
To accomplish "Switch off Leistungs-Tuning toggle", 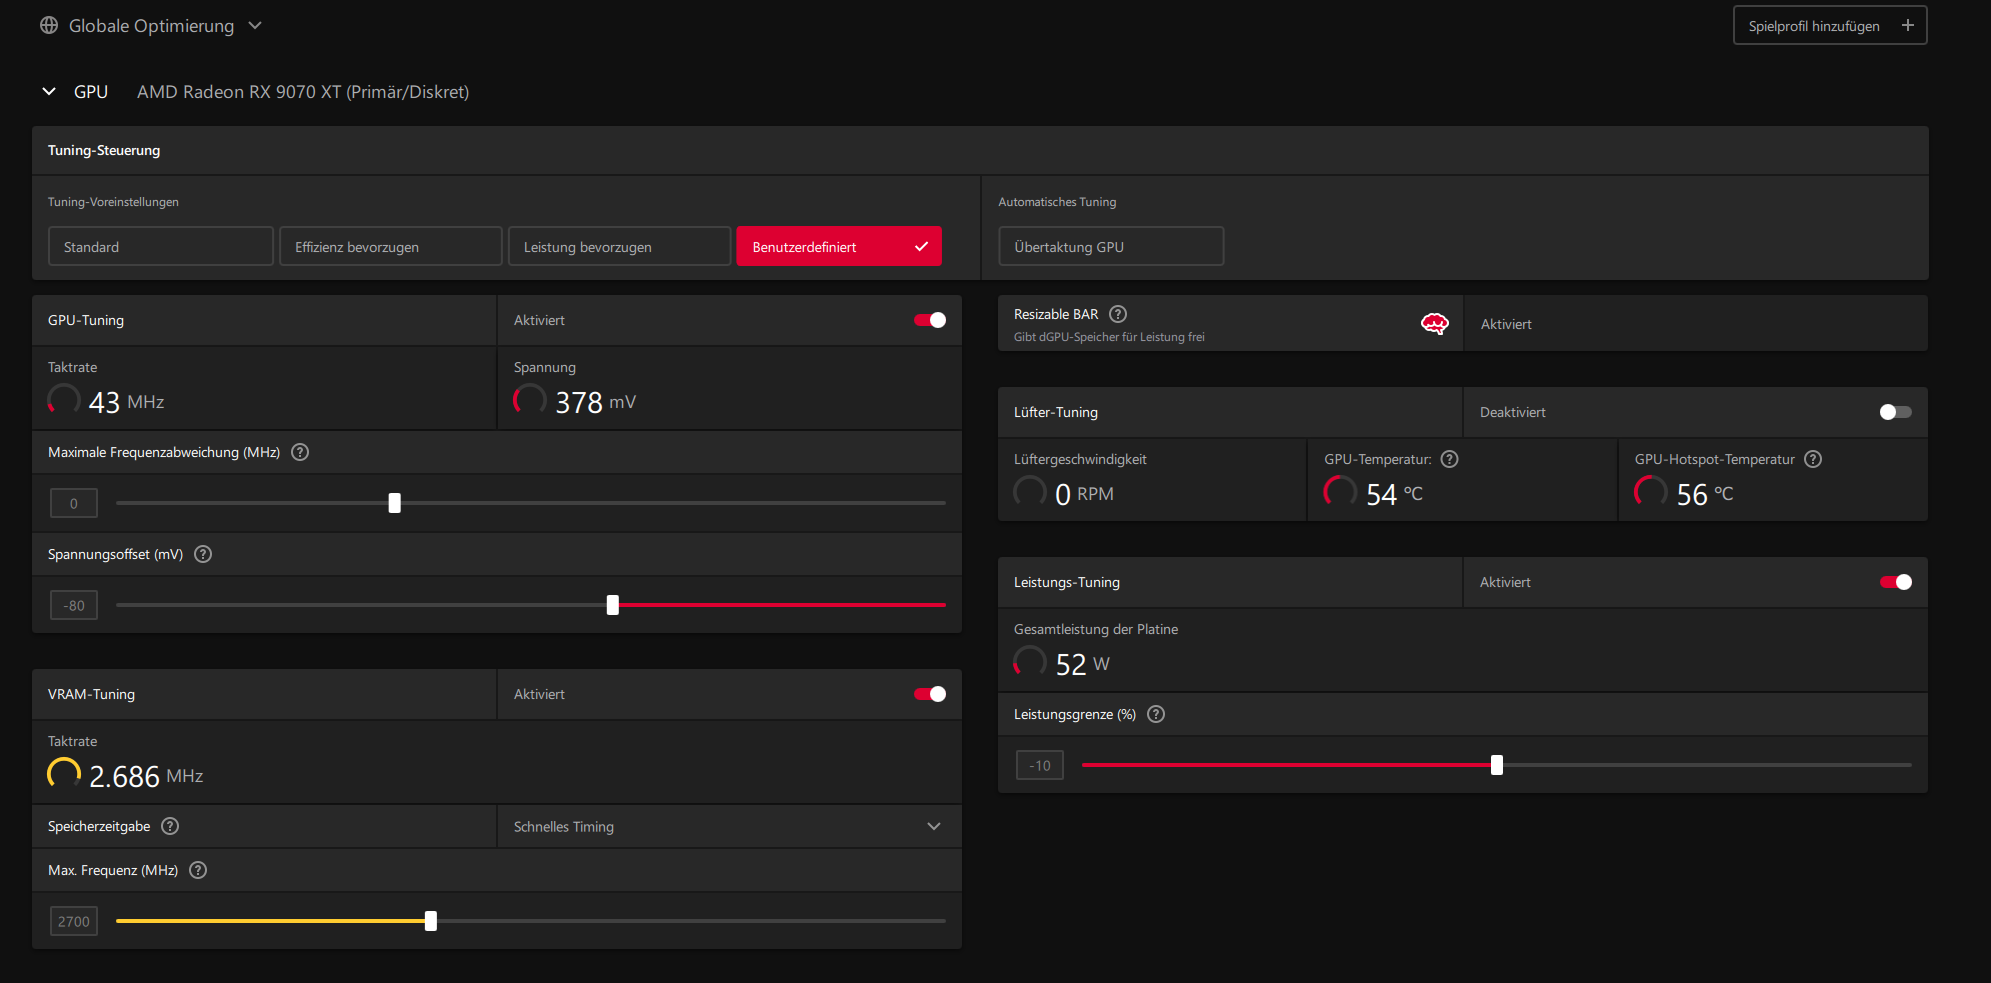I will (1896, 582).
